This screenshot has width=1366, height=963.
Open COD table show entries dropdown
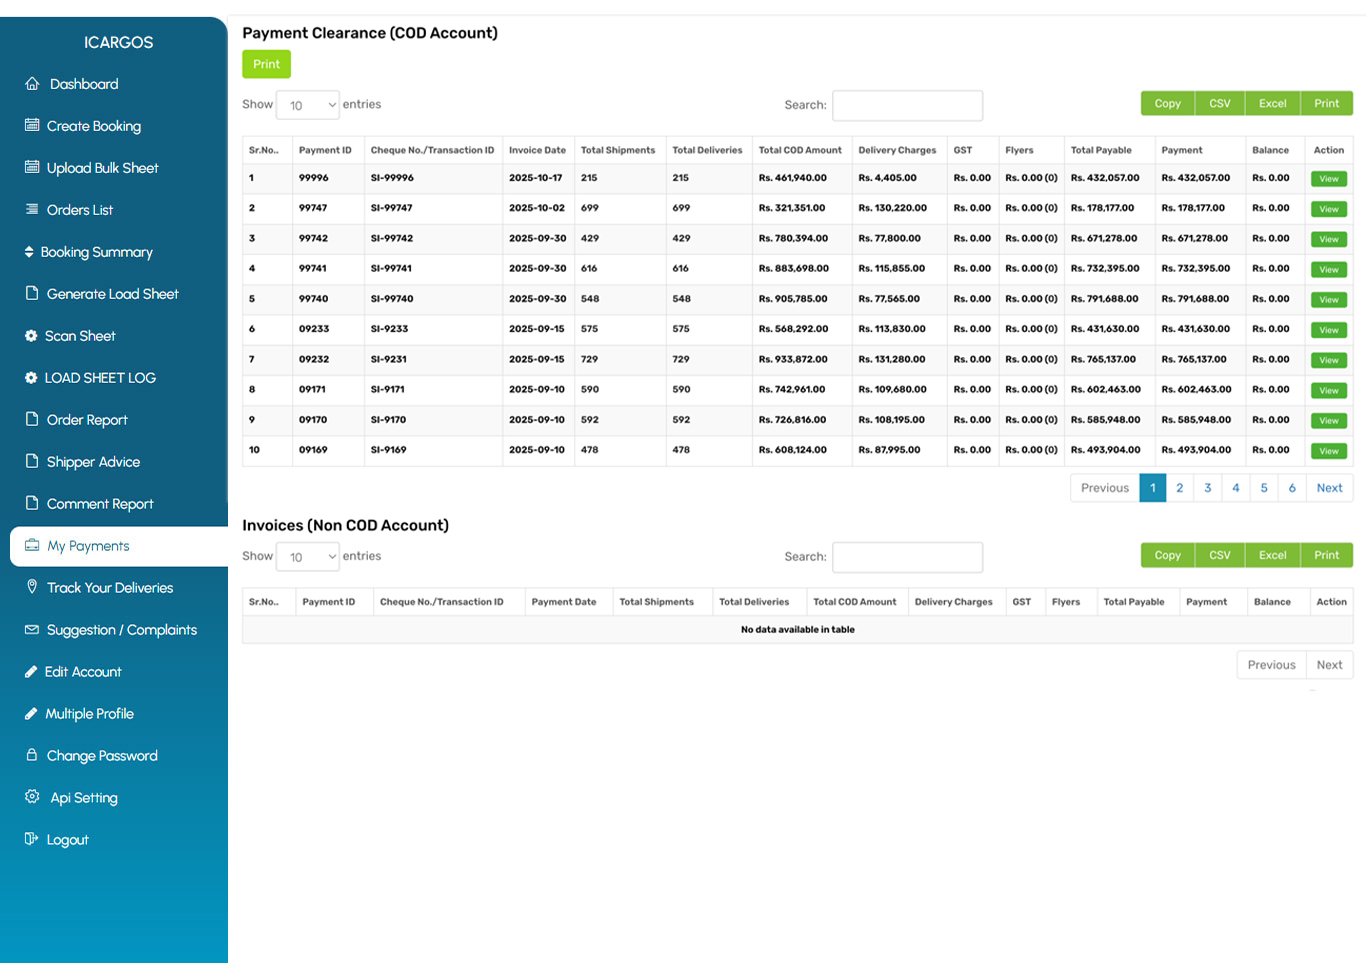pos(308,105)
